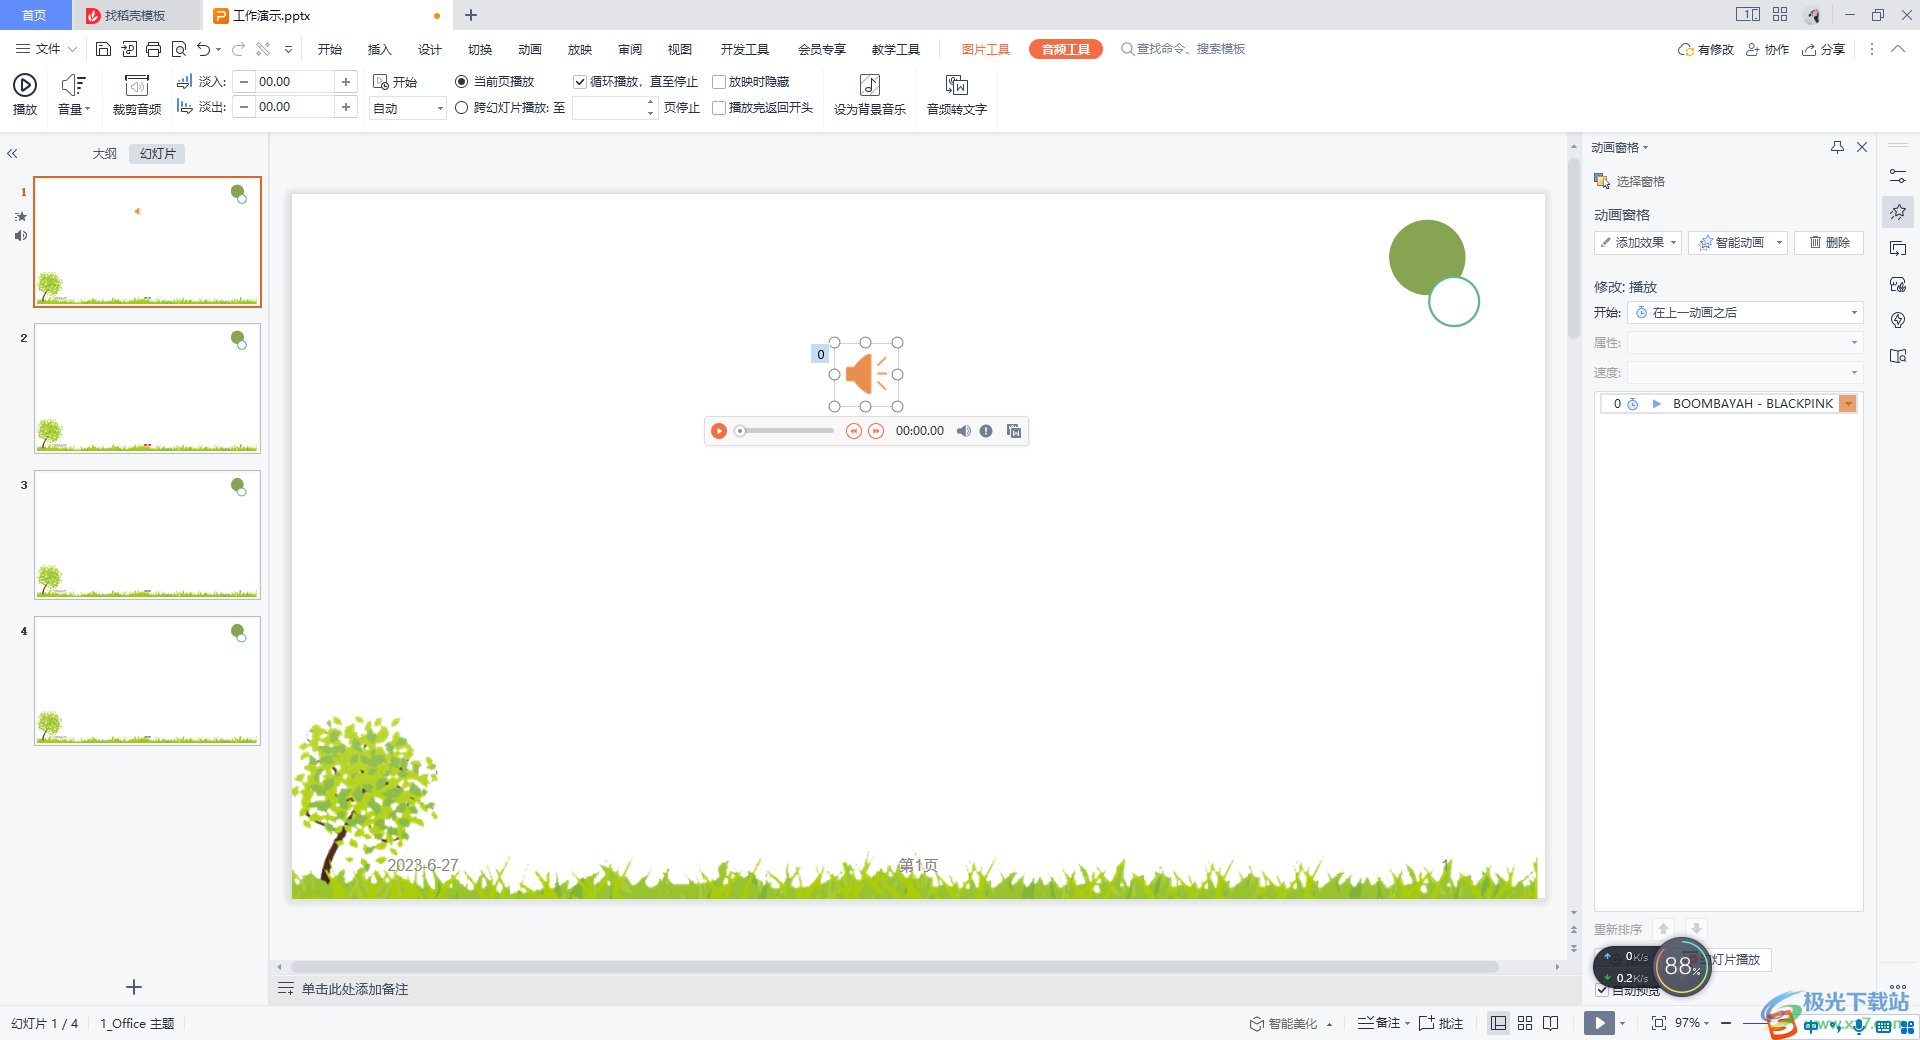Set audio as background music
Screen dimensions: 1920x1040
pos(870,94)
